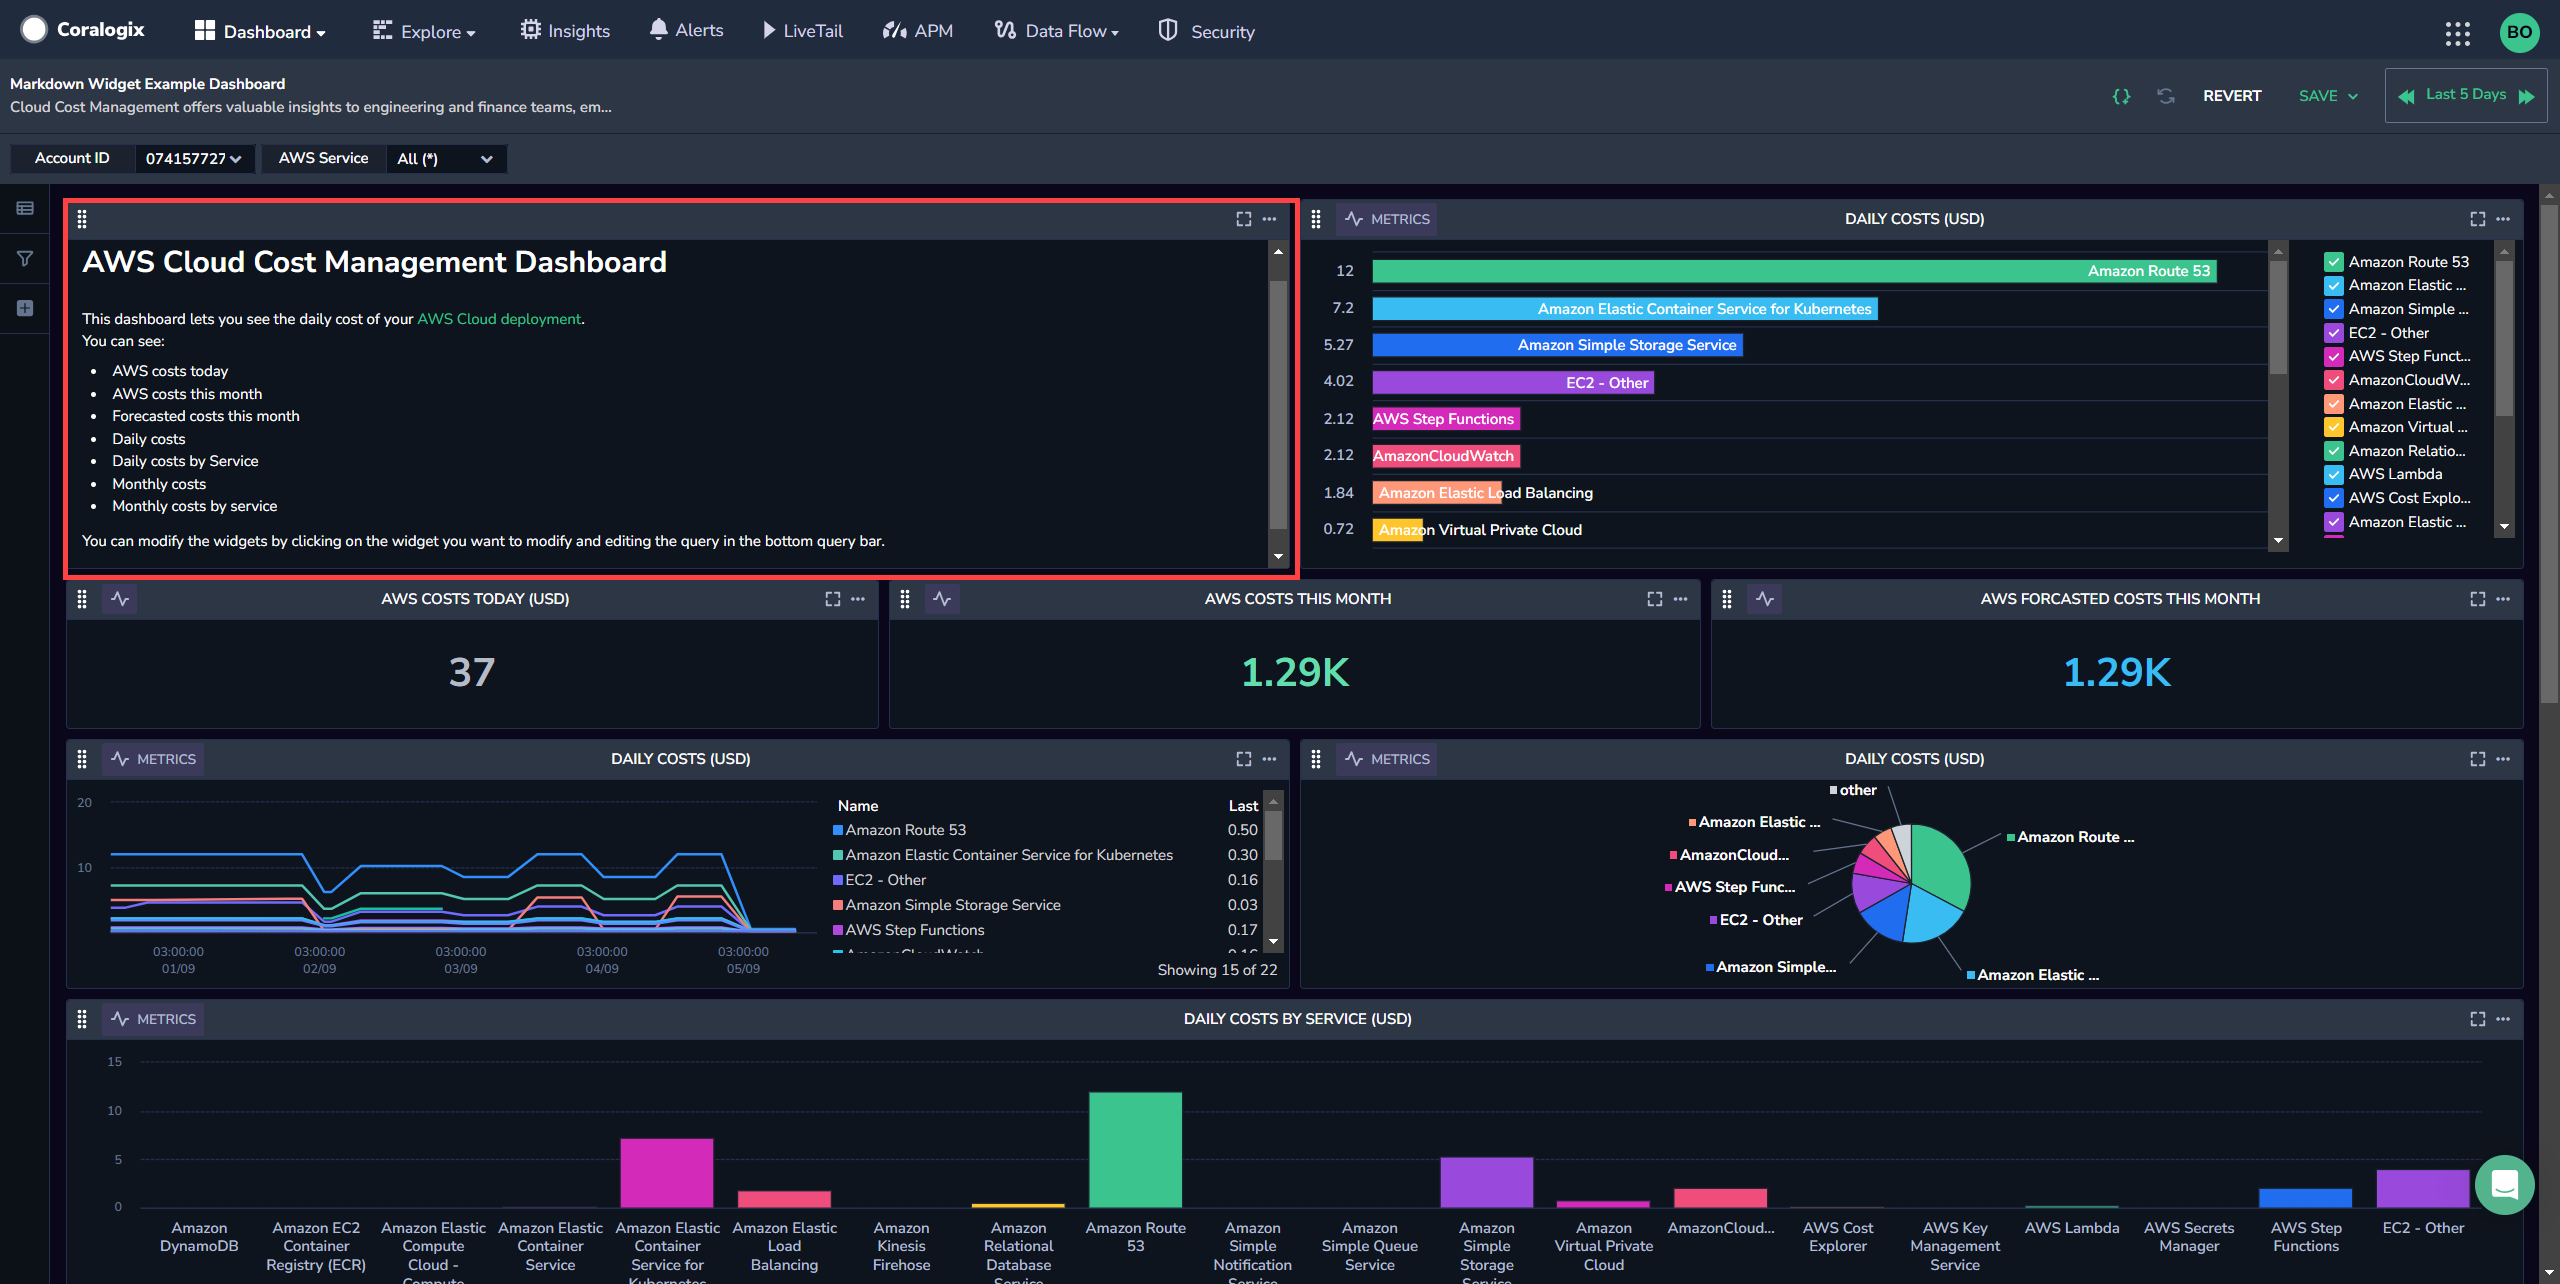Toggle AWS Step Funct... legend checkbox

point(2333,356)
